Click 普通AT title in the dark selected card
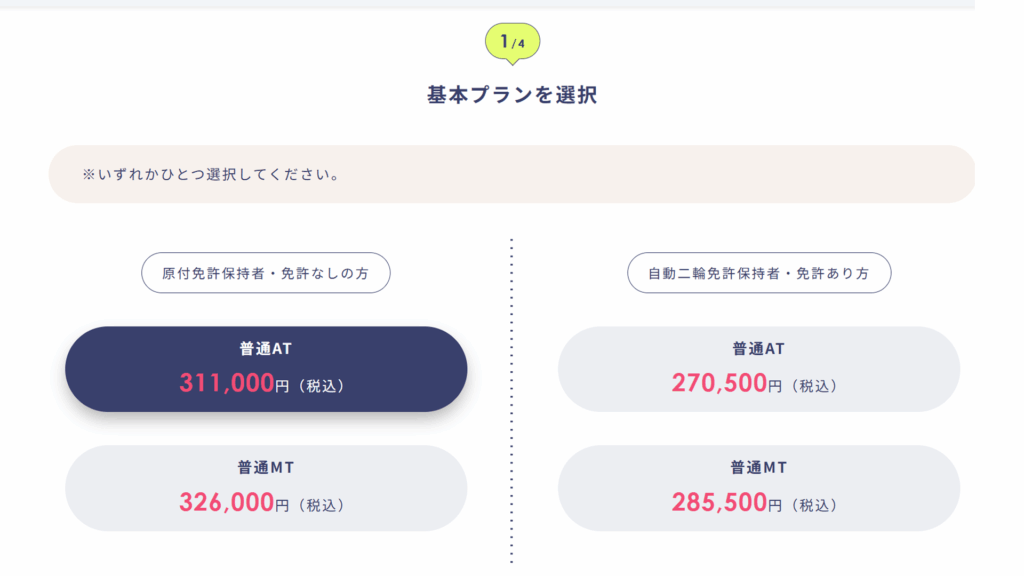1024x576 pixels. [266, 349]
